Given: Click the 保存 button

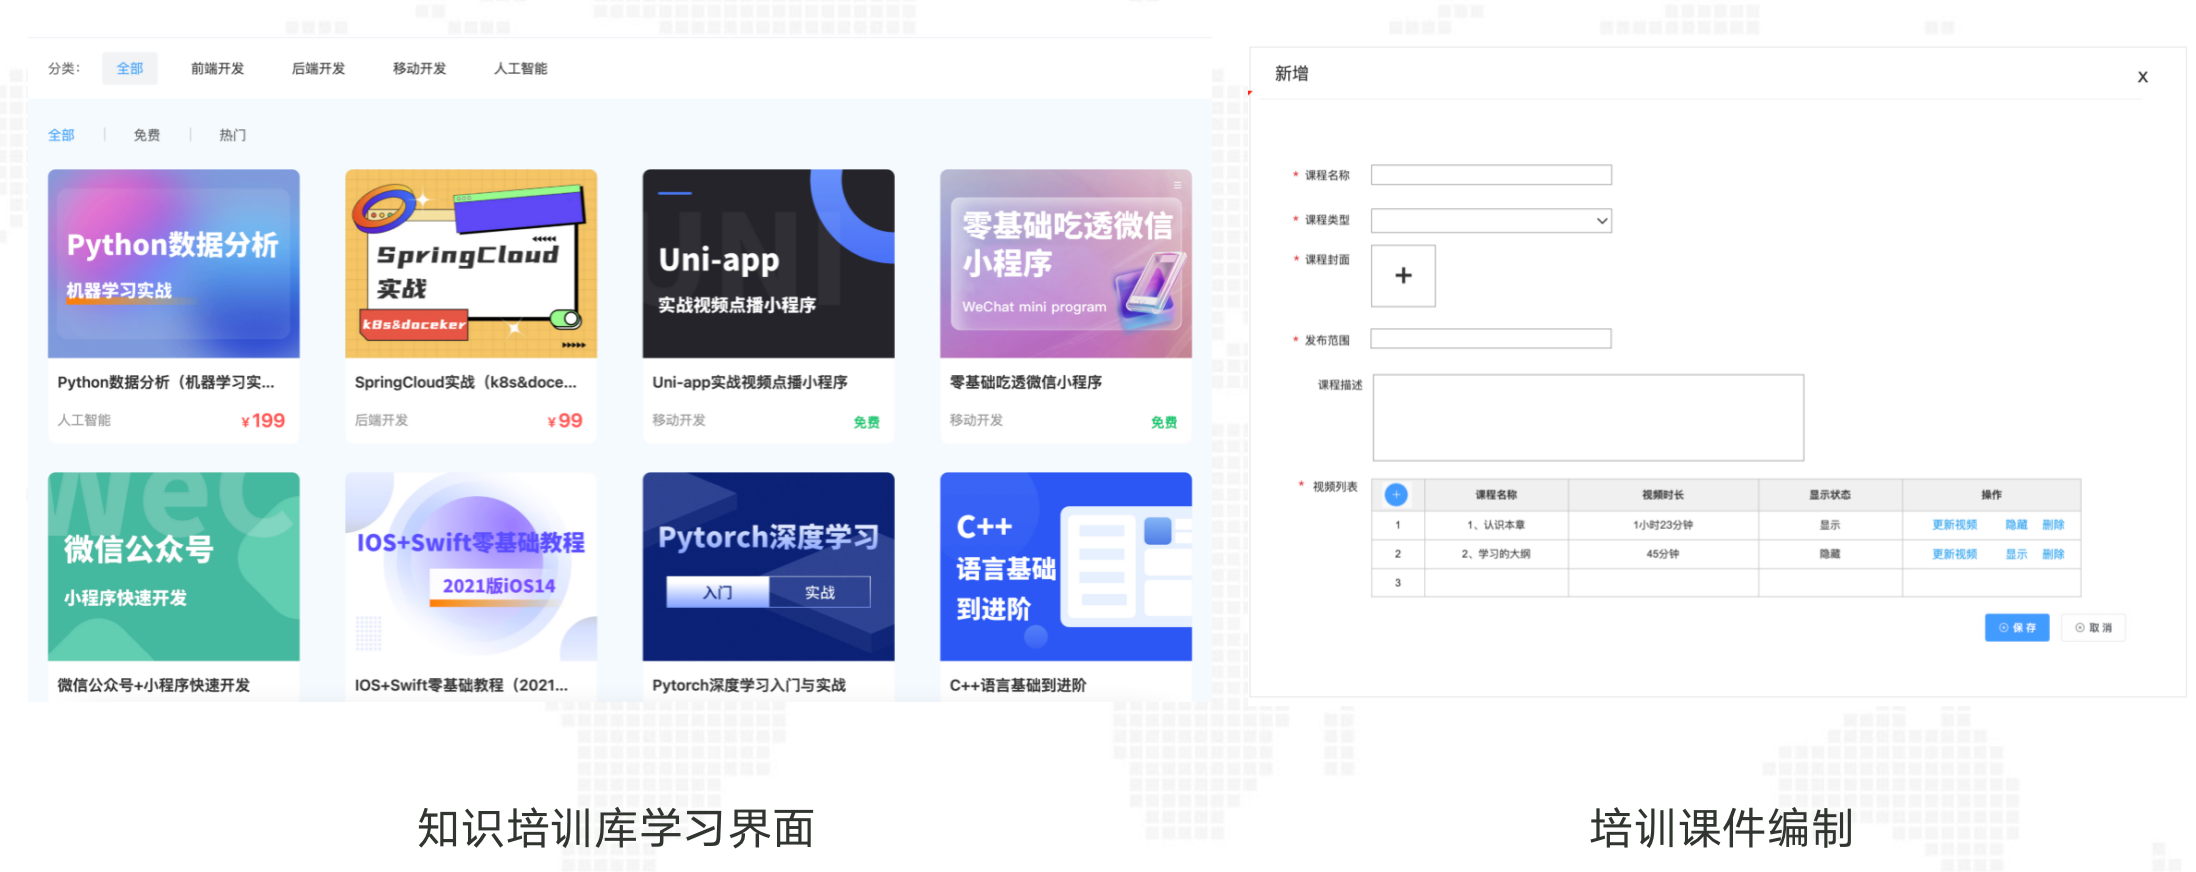Looking at the screenshot, I should click(x=2017, y=627).
